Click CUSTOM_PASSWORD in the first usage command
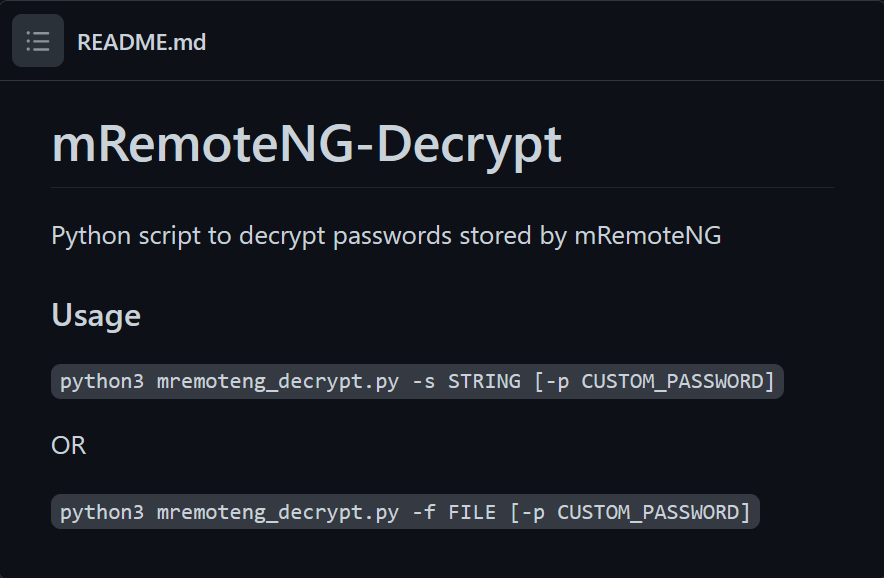Viewport: 884px width, 578px height. pyautogui.click(x=672, y=382)
